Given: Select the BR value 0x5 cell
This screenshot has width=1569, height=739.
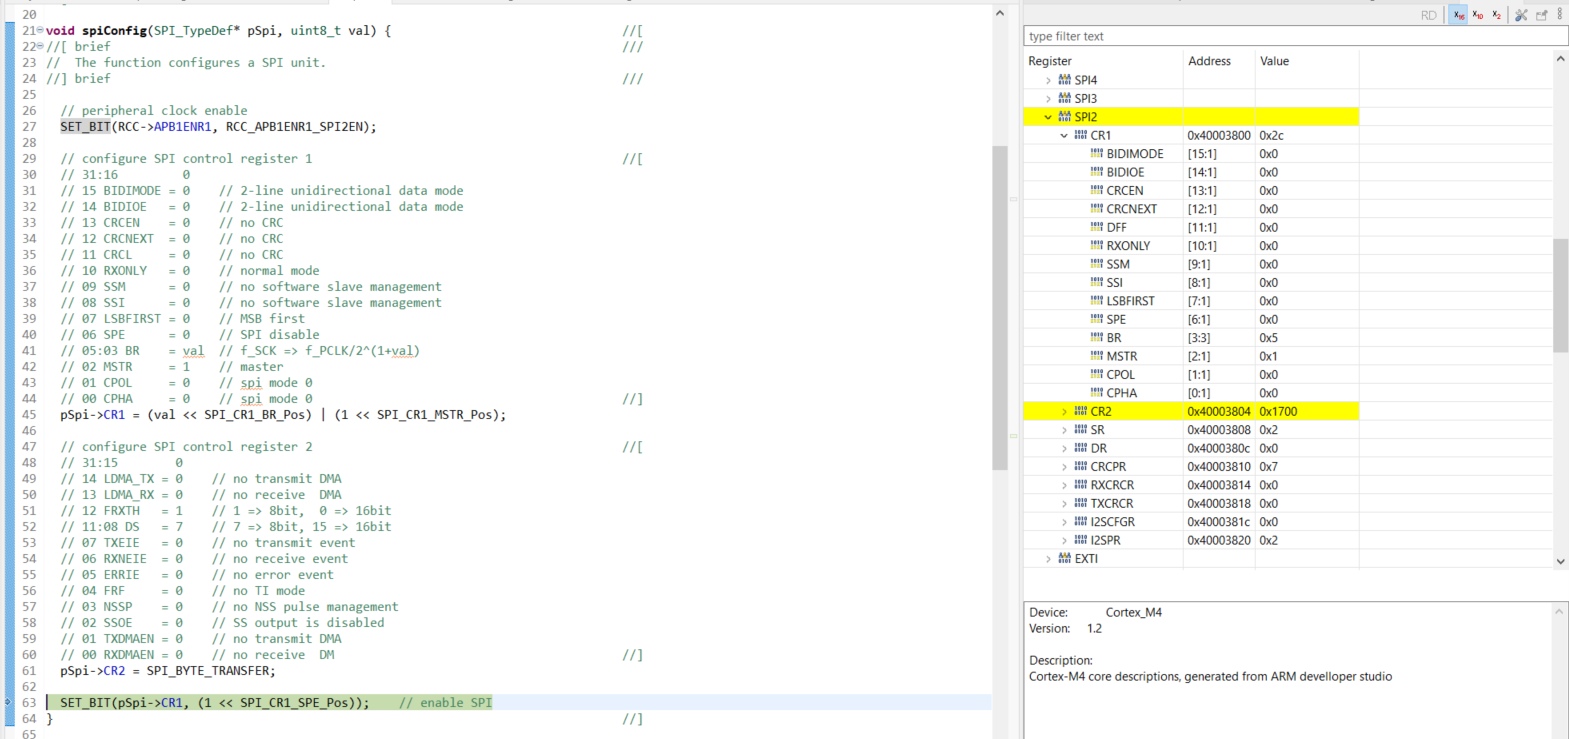Looking at the screenshot, I should click(x=1307, y=338).
